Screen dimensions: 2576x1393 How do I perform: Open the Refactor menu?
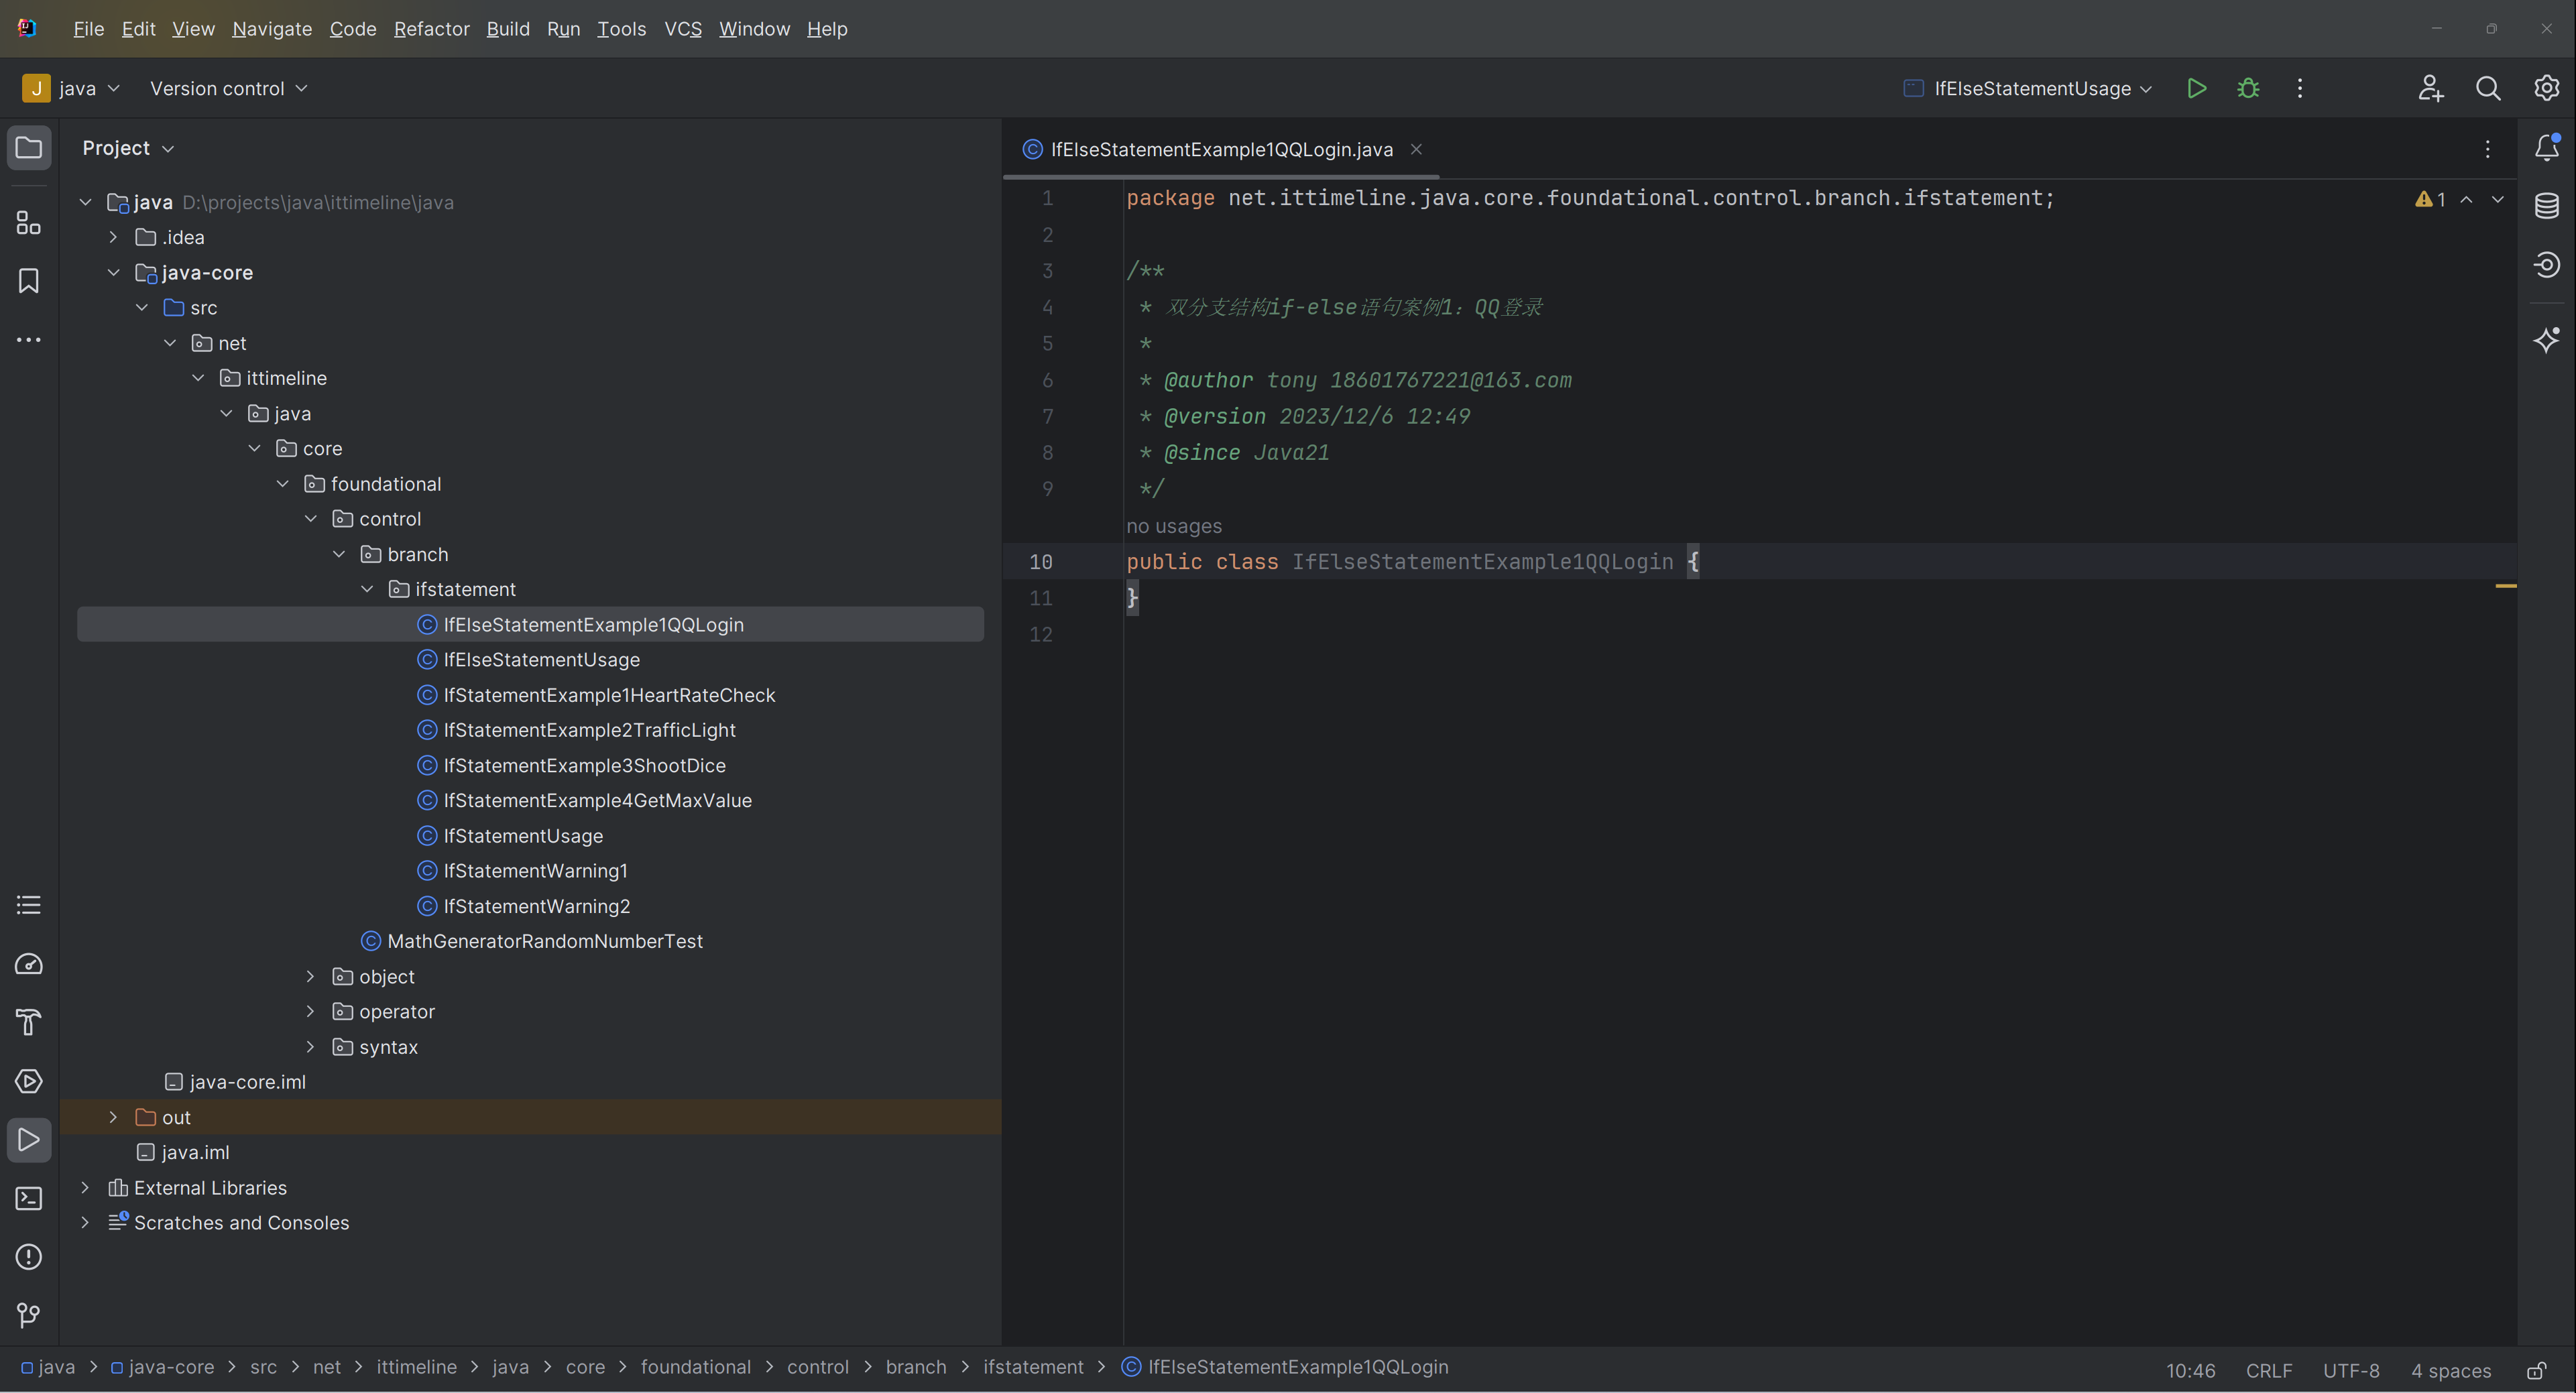[431, 29]
